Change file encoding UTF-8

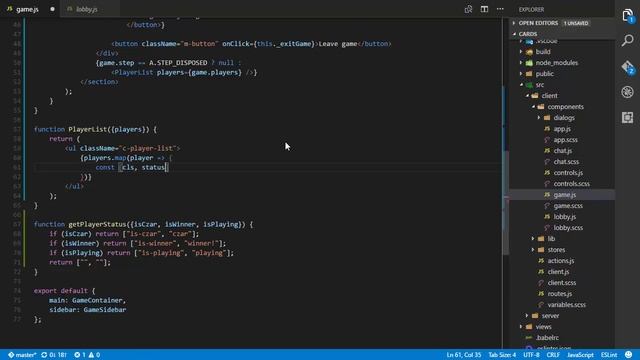pos(531,355)
